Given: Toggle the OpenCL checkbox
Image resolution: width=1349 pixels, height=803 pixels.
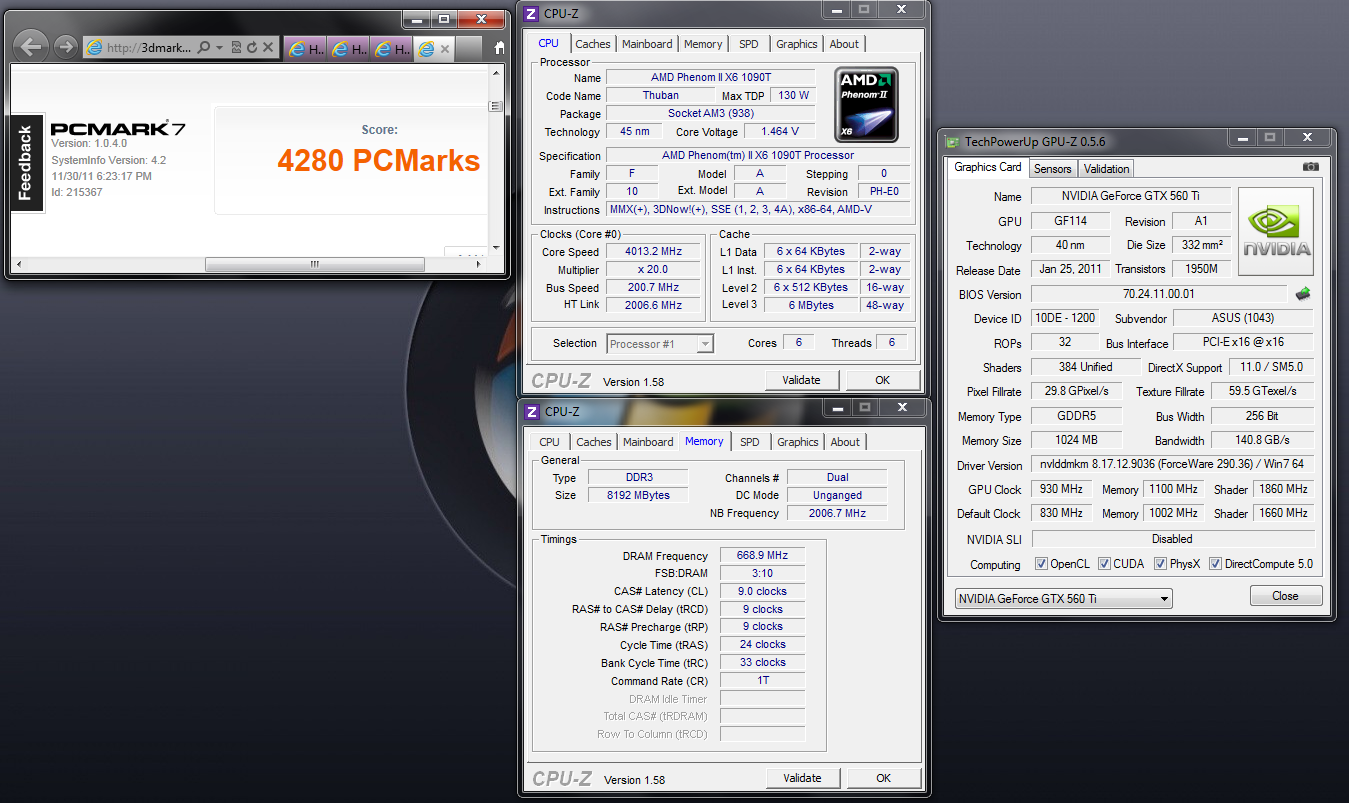Looking at the screenshot, I should [1040, 564].
